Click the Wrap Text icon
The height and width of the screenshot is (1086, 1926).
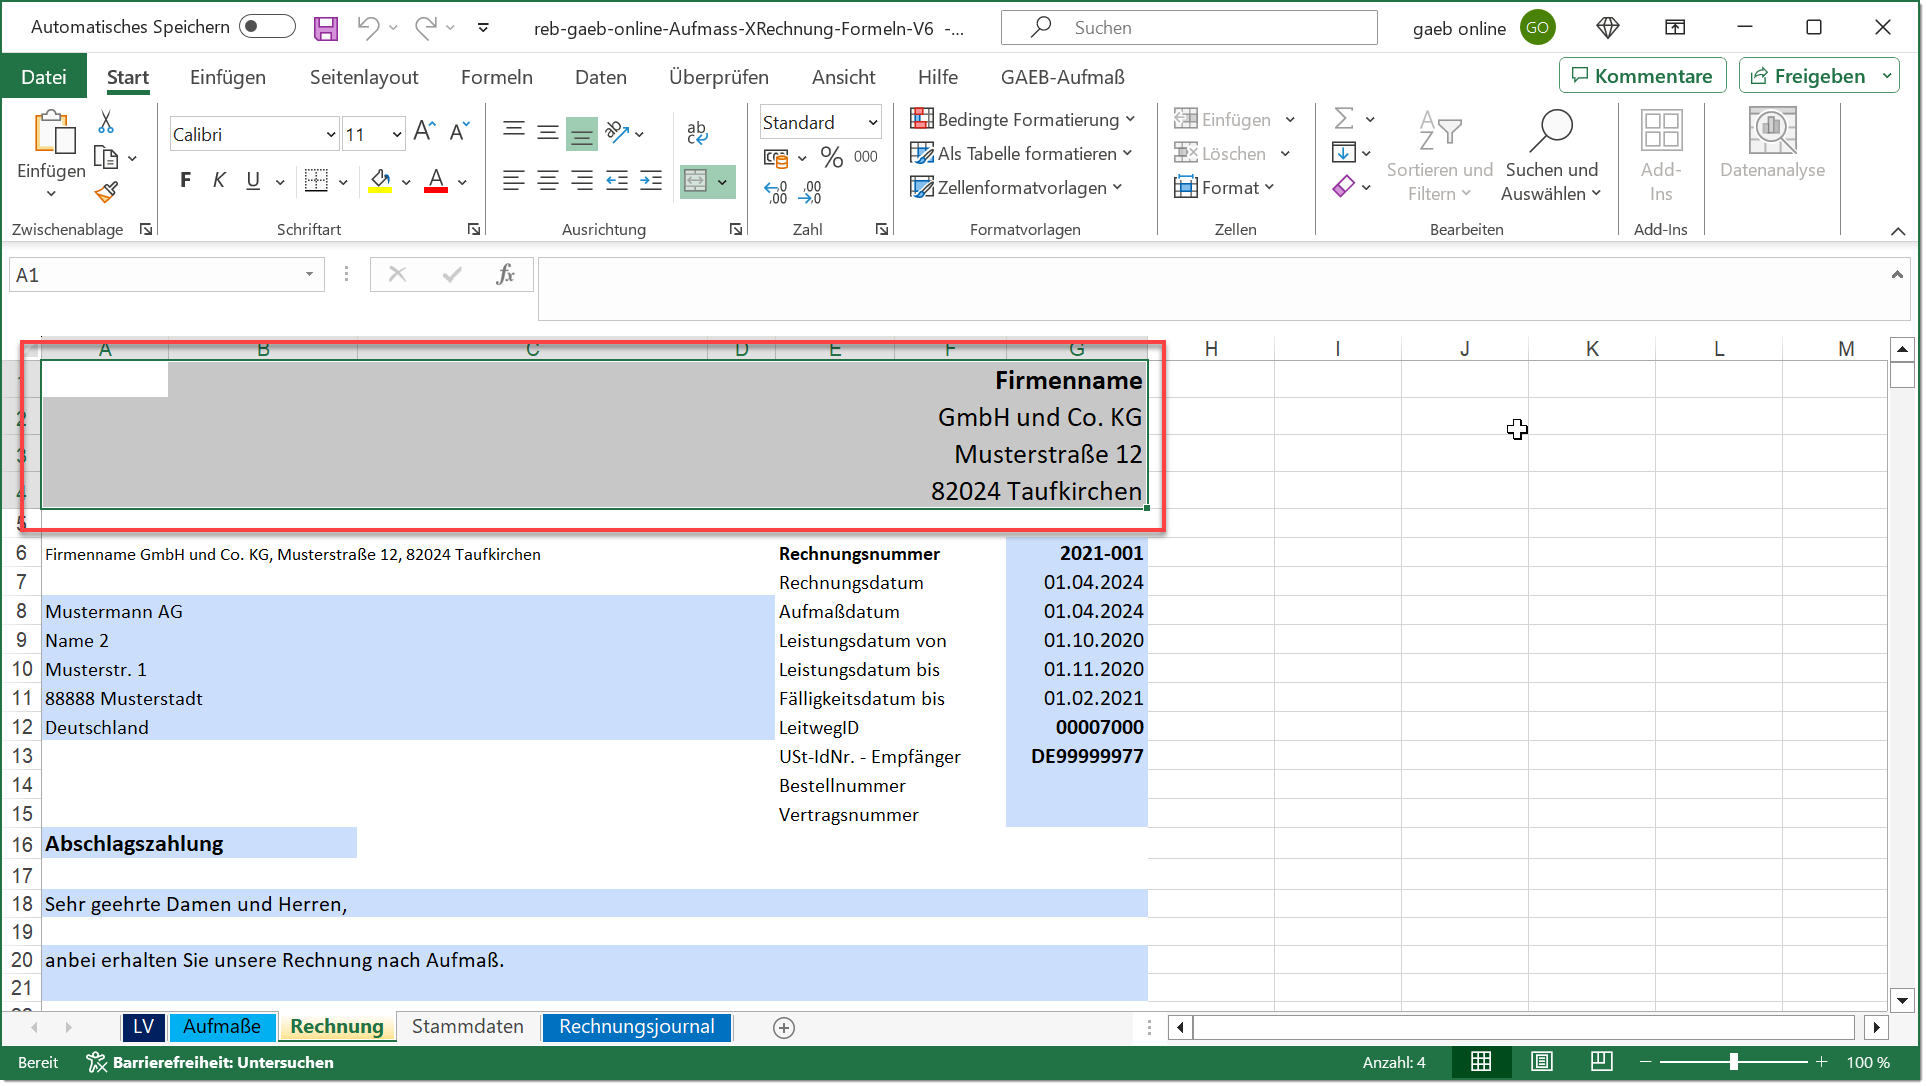(x=697, y=132)
